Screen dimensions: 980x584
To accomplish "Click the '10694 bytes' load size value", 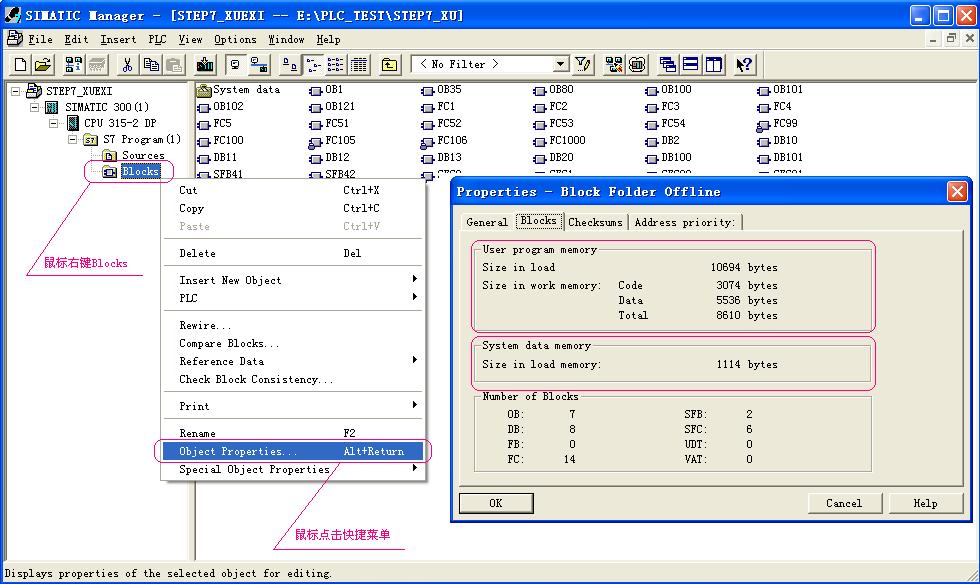I will point(744,268).
